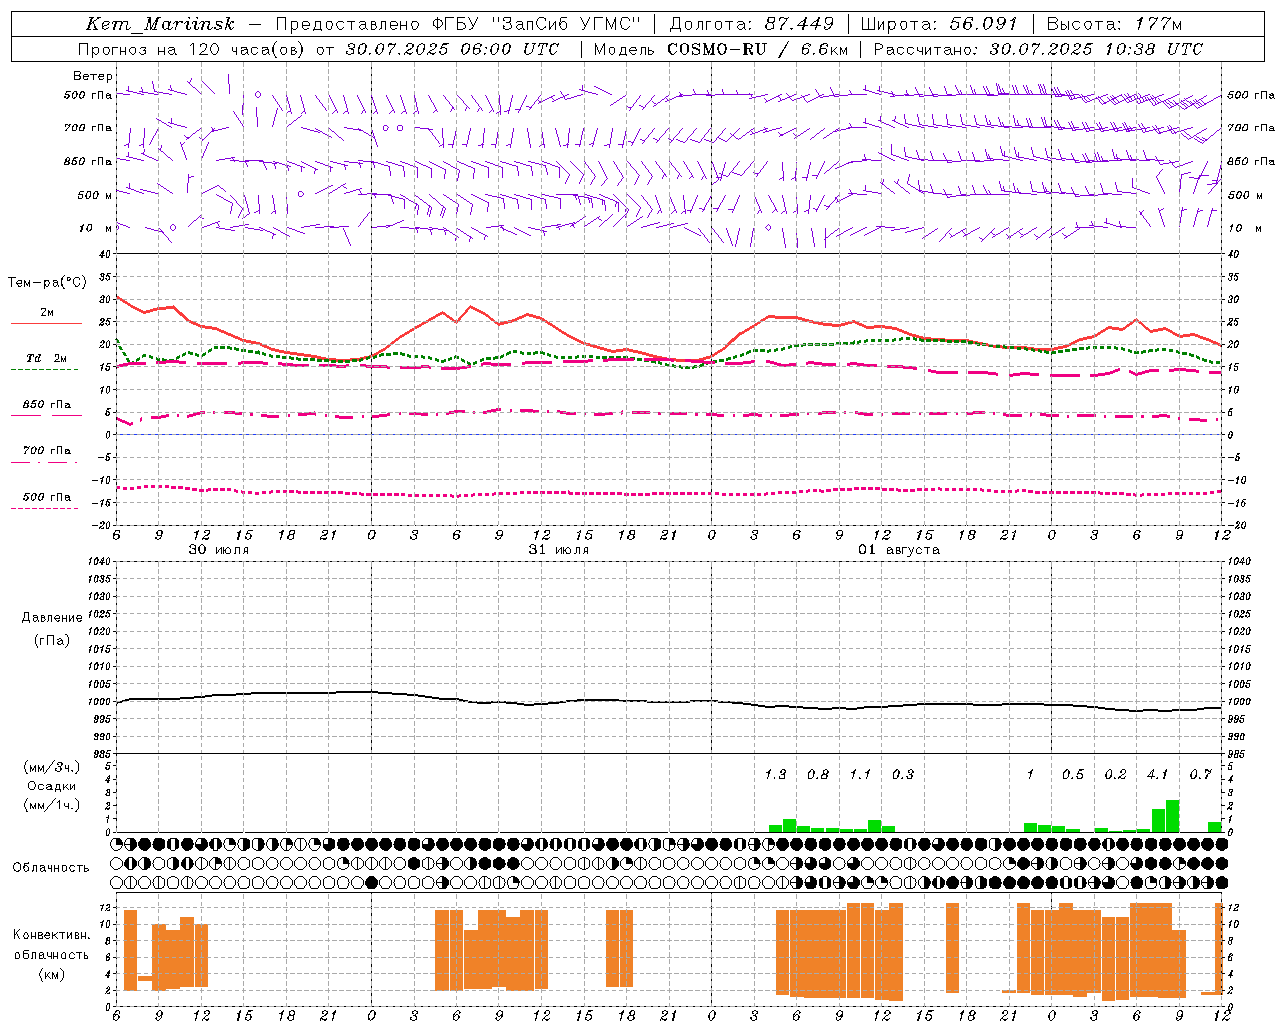Screen dimensions: 1280x1024
Task: Select the 2м temperature legend entry
Action: pyautogui.click(x=47, y=312)
